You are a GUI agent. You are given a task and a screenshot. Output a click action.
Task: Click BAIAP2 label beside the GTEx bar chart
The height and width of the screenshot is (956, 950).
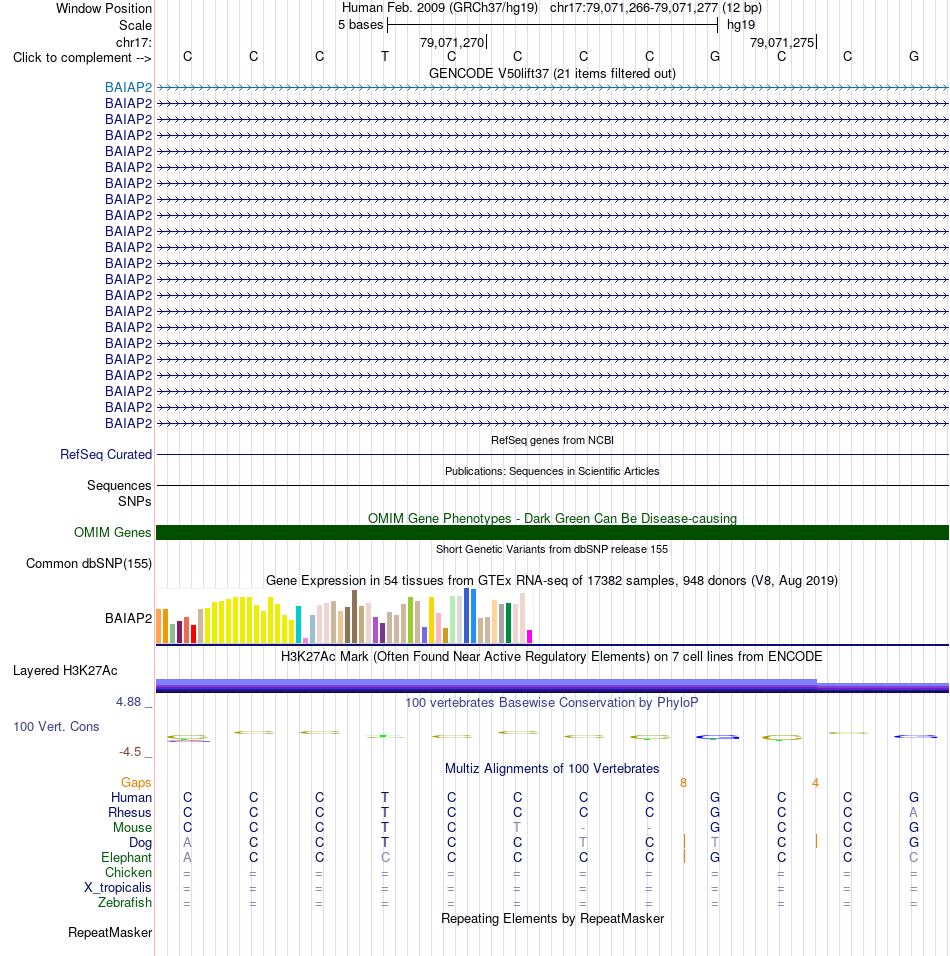coord(128,618)
